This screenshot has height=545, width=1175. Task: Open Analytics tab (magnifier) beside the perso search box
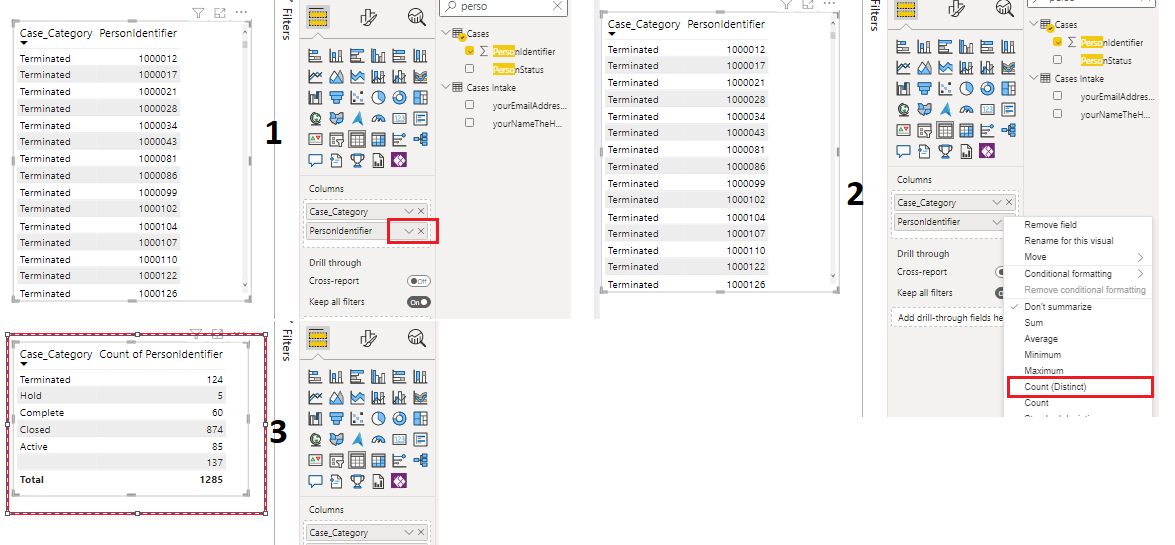click(417, 18)
